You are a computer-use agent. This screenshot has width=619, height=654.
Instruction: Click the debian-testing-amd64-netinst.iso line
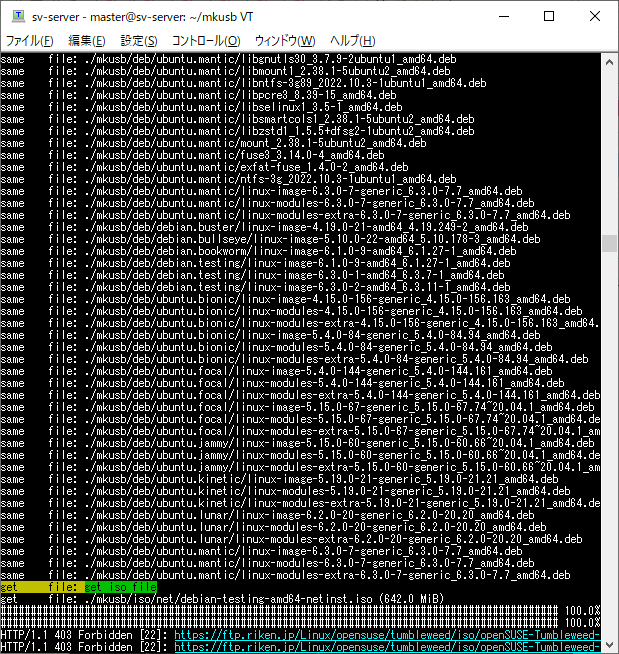222,599
